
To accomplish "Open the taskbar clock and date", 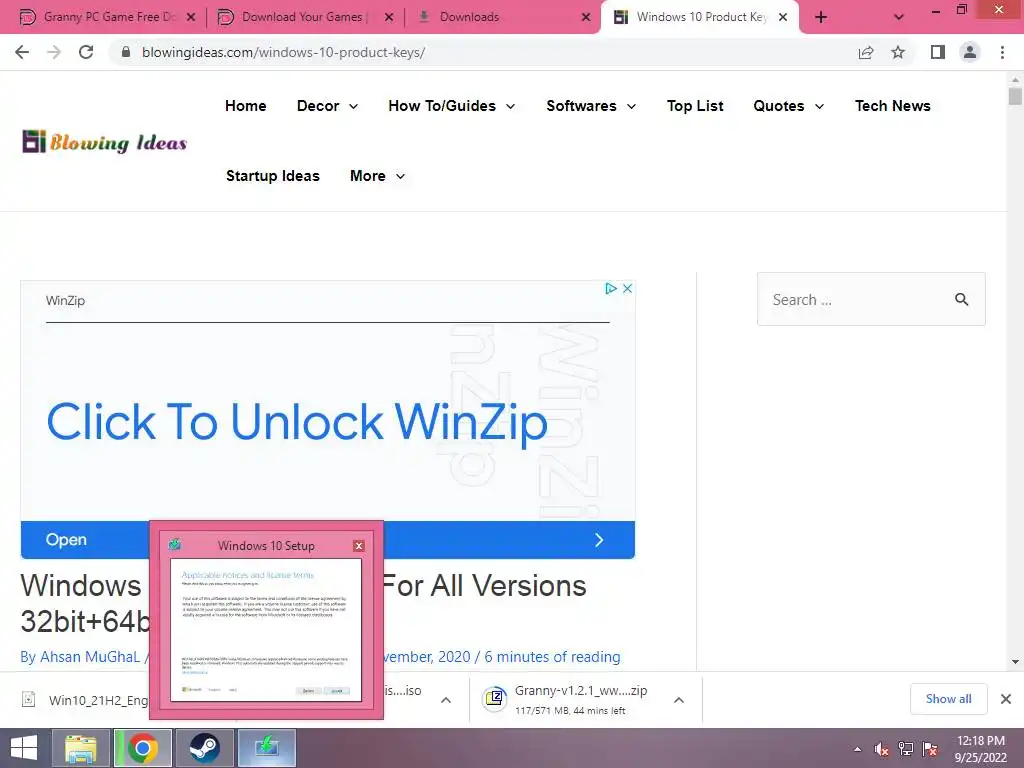I will [980, 749].
